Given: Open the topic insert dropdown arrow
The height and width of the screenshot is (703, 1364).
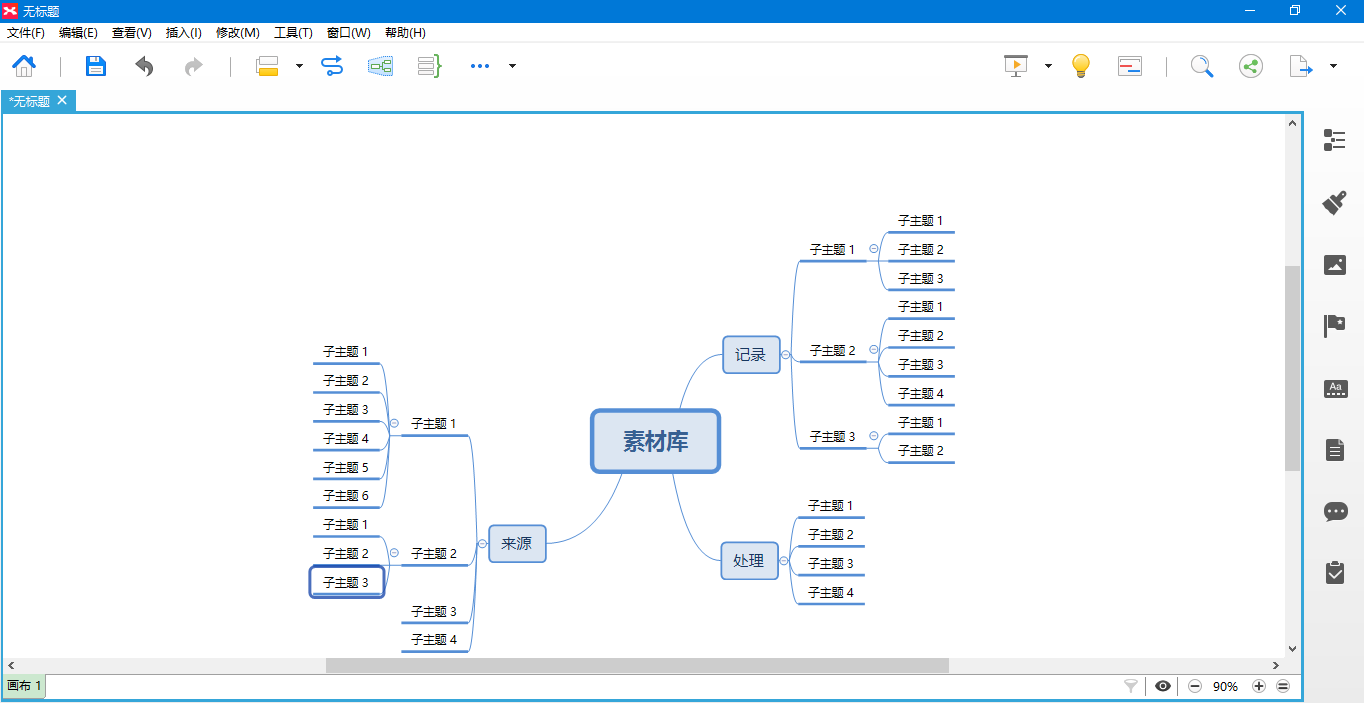Looking at the screenshot, I should [x=299, y=66].
